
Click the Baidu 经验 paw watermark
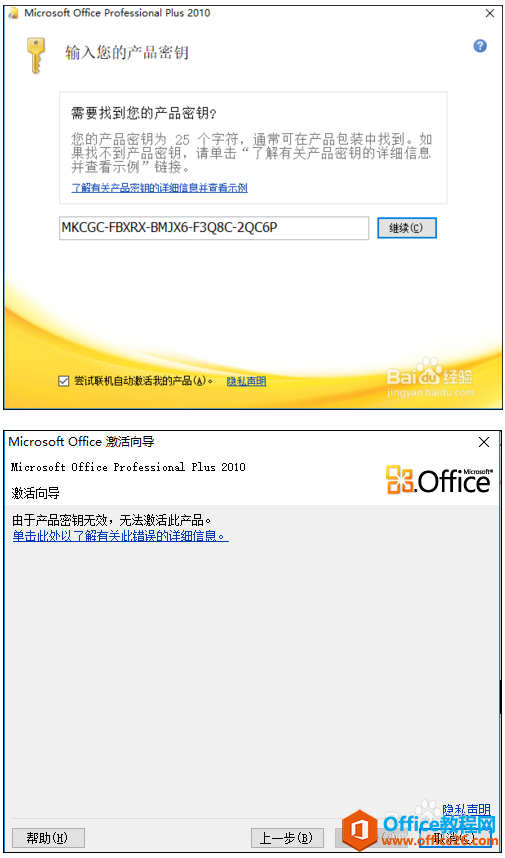[430, 377]
